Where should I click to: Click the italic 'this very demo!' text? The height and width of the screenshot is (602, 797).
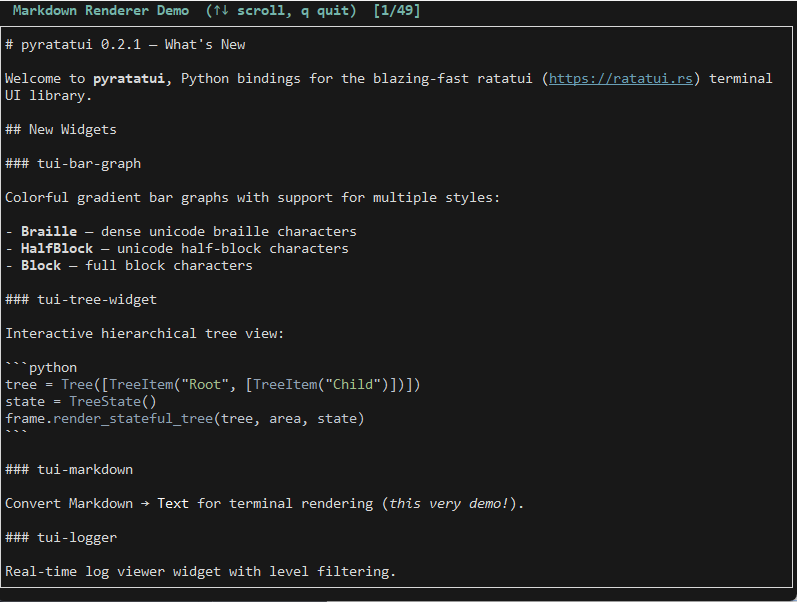click(x=449, y=504)
